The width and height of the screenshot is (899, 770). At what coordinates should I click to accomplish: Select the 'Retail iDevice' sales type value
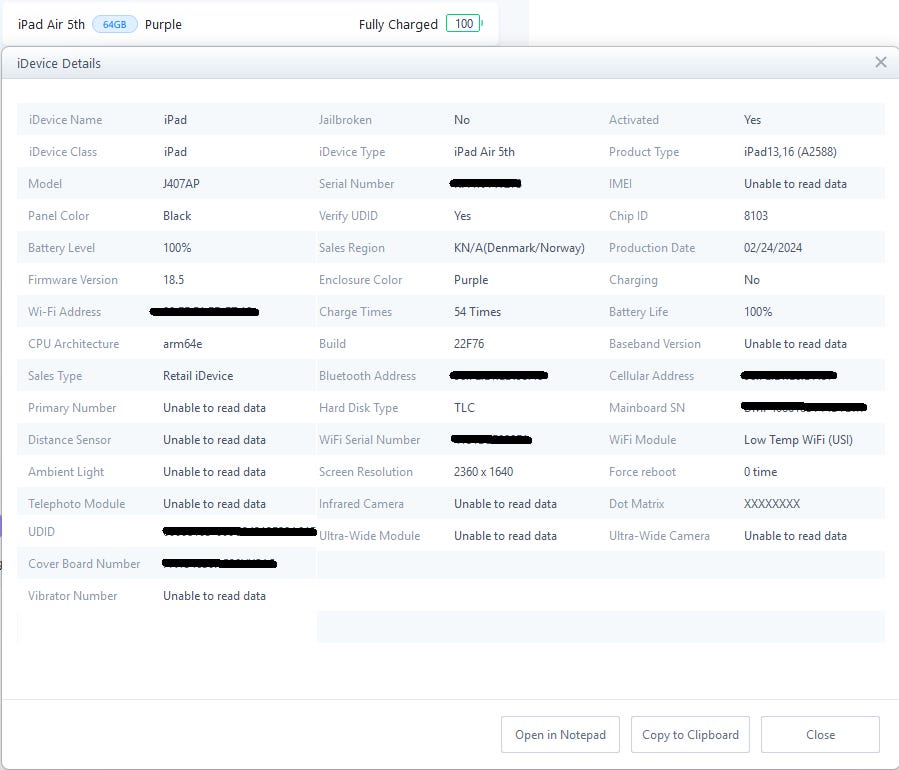198,376
